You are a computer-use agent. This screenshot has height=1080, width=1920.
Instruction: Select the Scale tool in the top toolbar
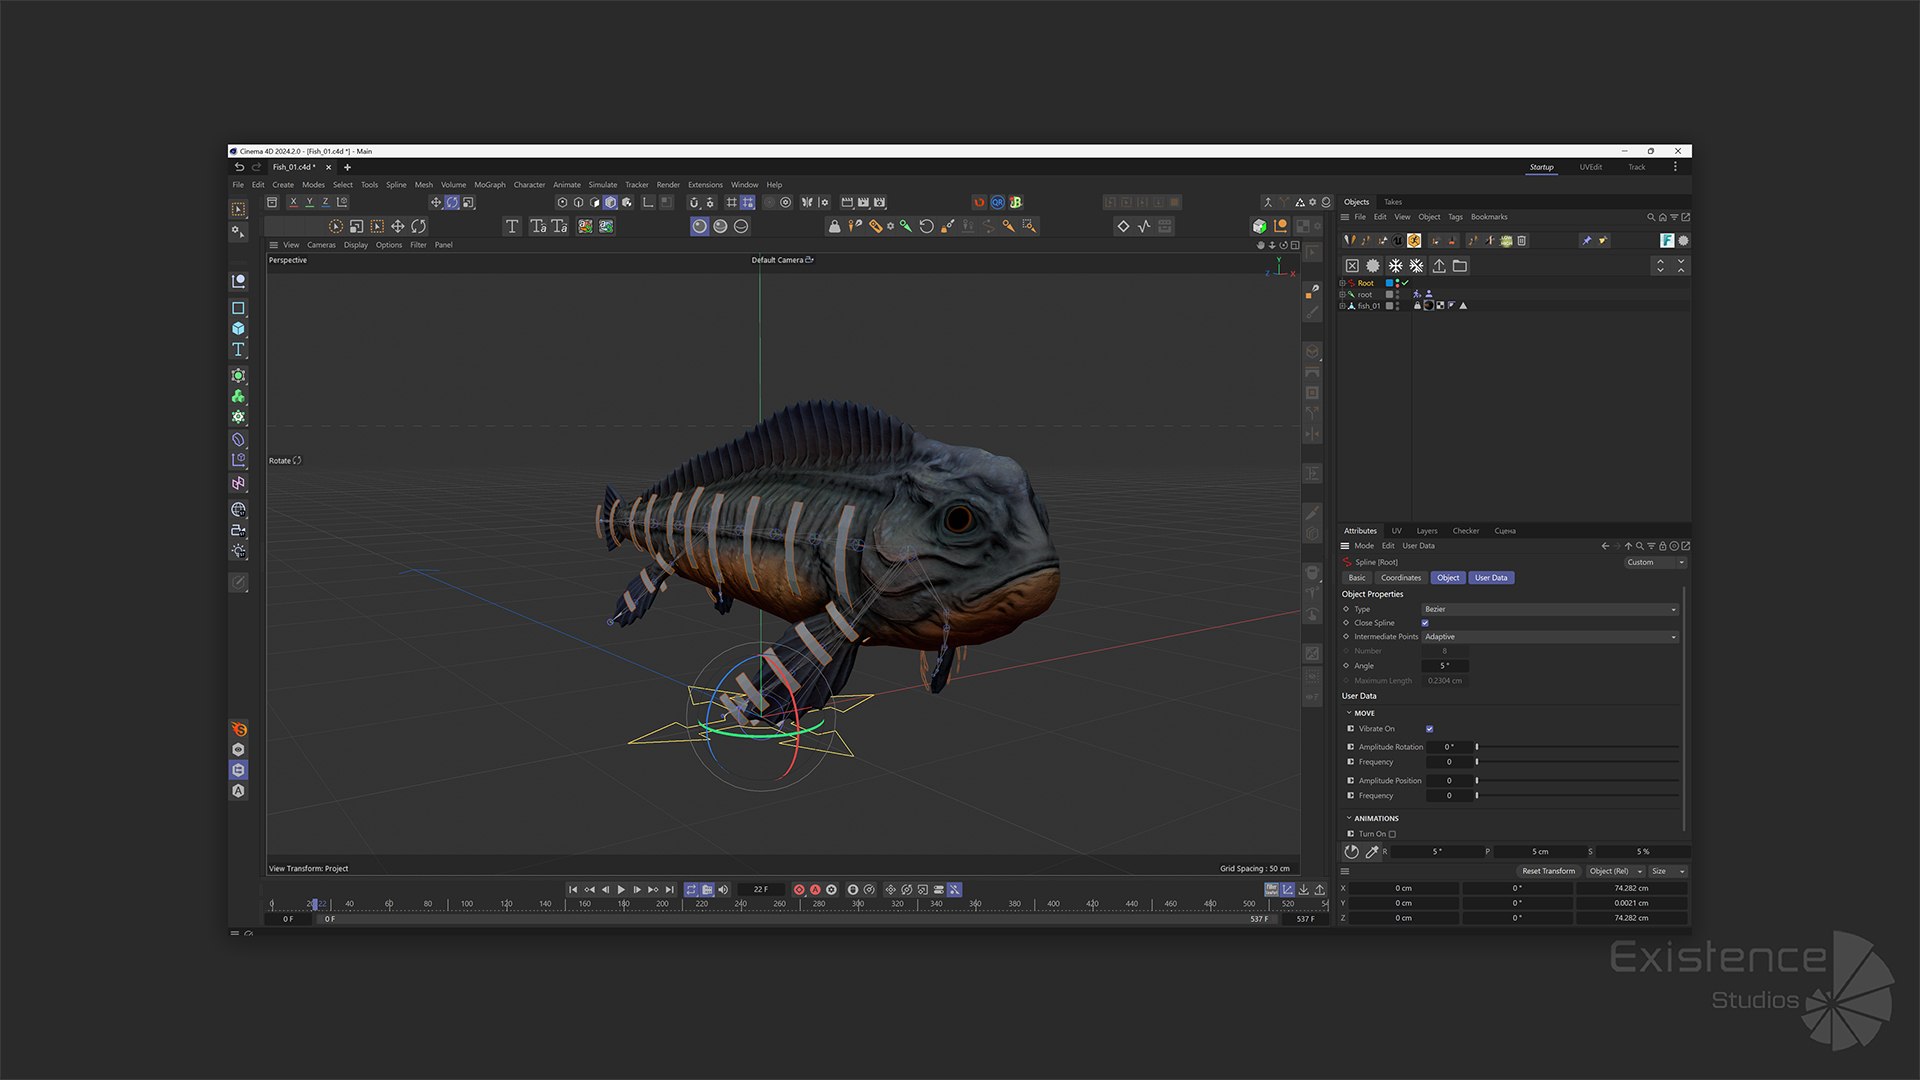point(468,202)
